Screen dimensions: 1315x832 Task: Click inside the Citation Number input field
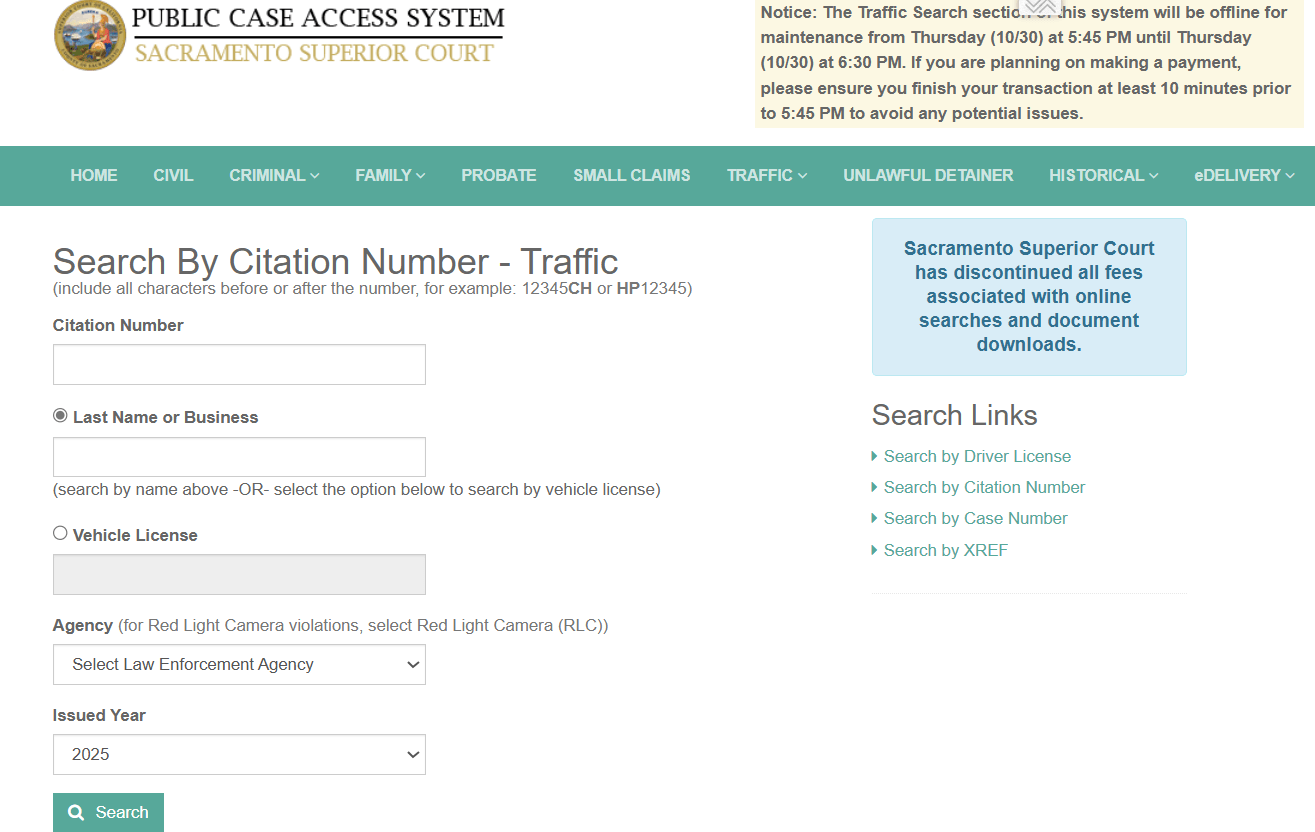[x=239, y=364]
